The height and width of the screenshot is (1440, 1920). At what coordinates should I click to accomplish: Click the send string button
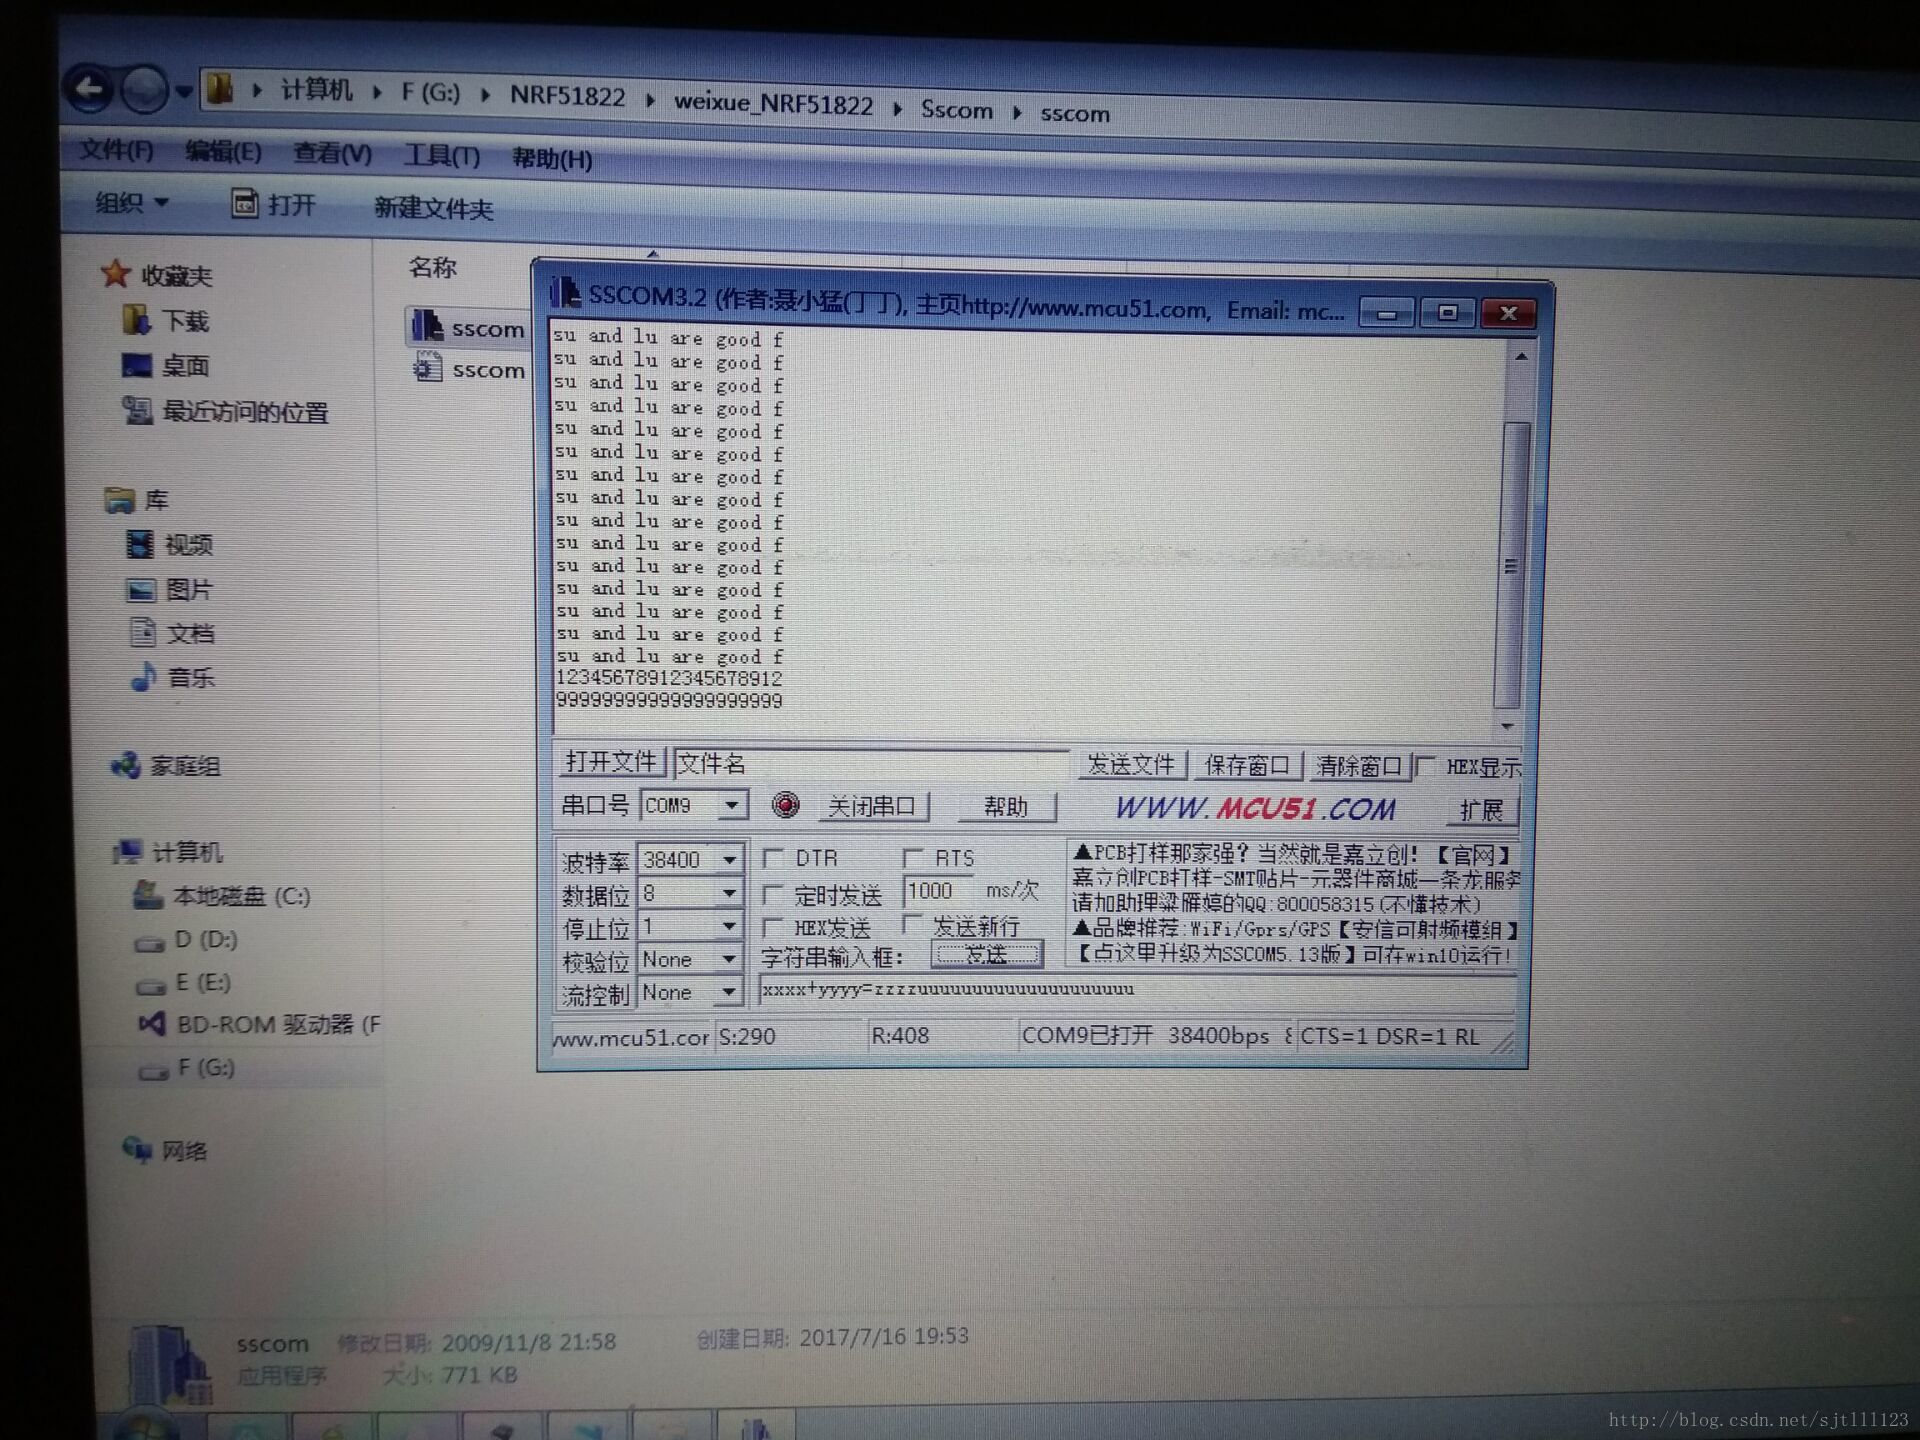pyautogui.click(x=986, y=954)
